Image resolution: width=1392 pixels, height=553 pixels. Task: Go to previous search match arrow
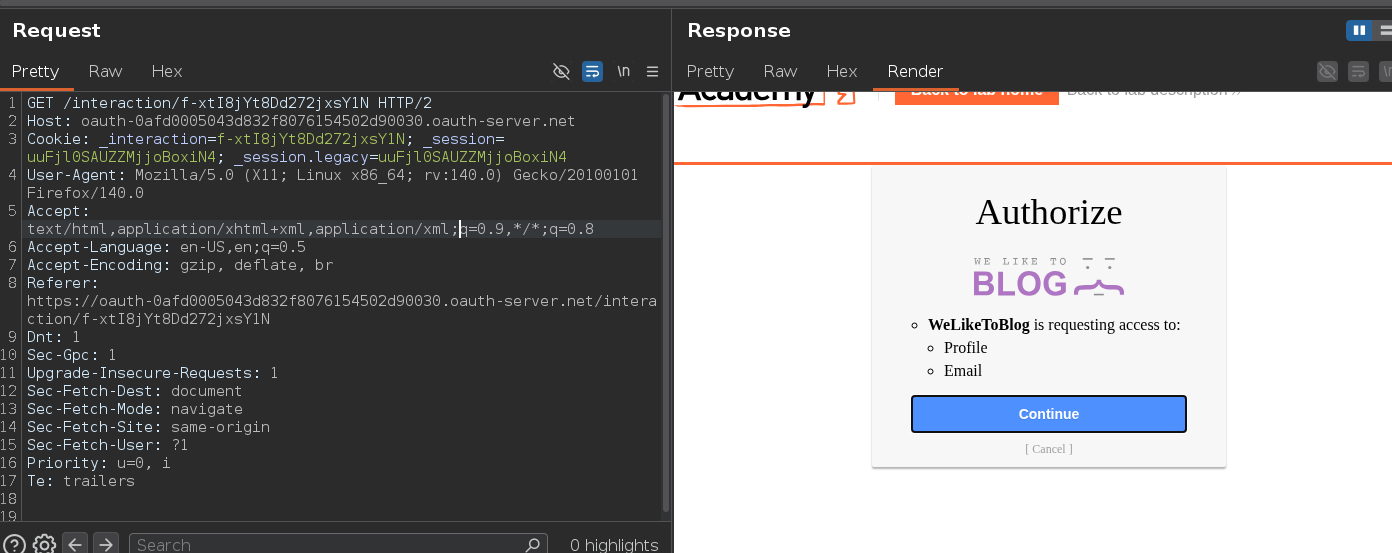click(x=75, y=544)
